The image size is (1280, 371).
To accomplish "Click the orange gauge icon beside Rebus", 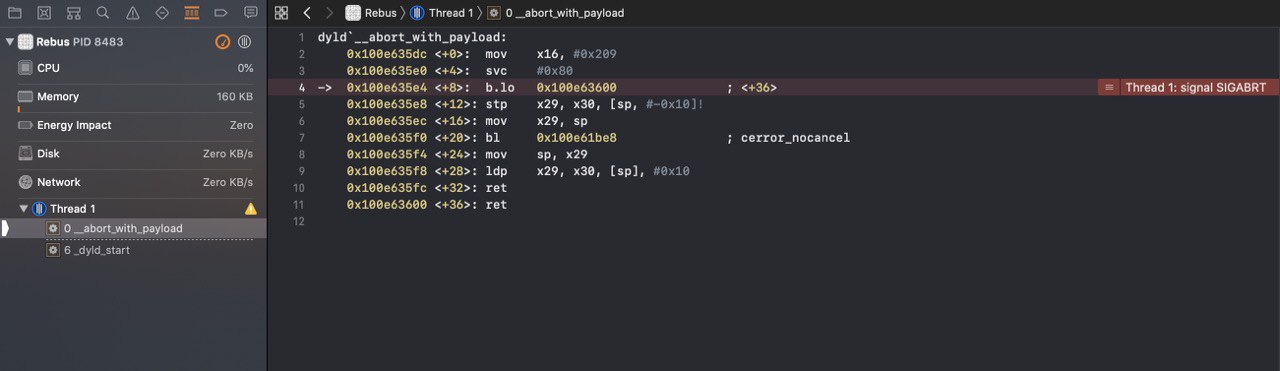I will click(223, 42).
